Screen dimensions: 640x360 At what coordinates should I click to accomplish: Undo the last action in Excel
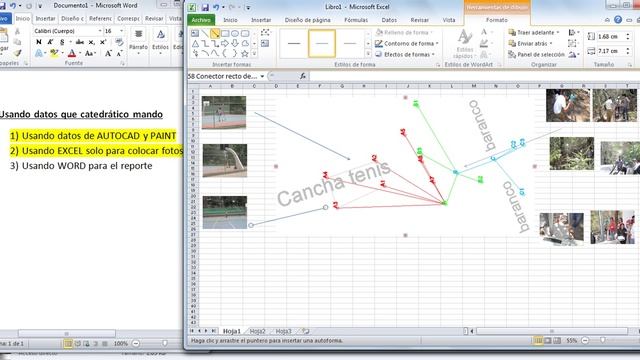pos(216,7)
